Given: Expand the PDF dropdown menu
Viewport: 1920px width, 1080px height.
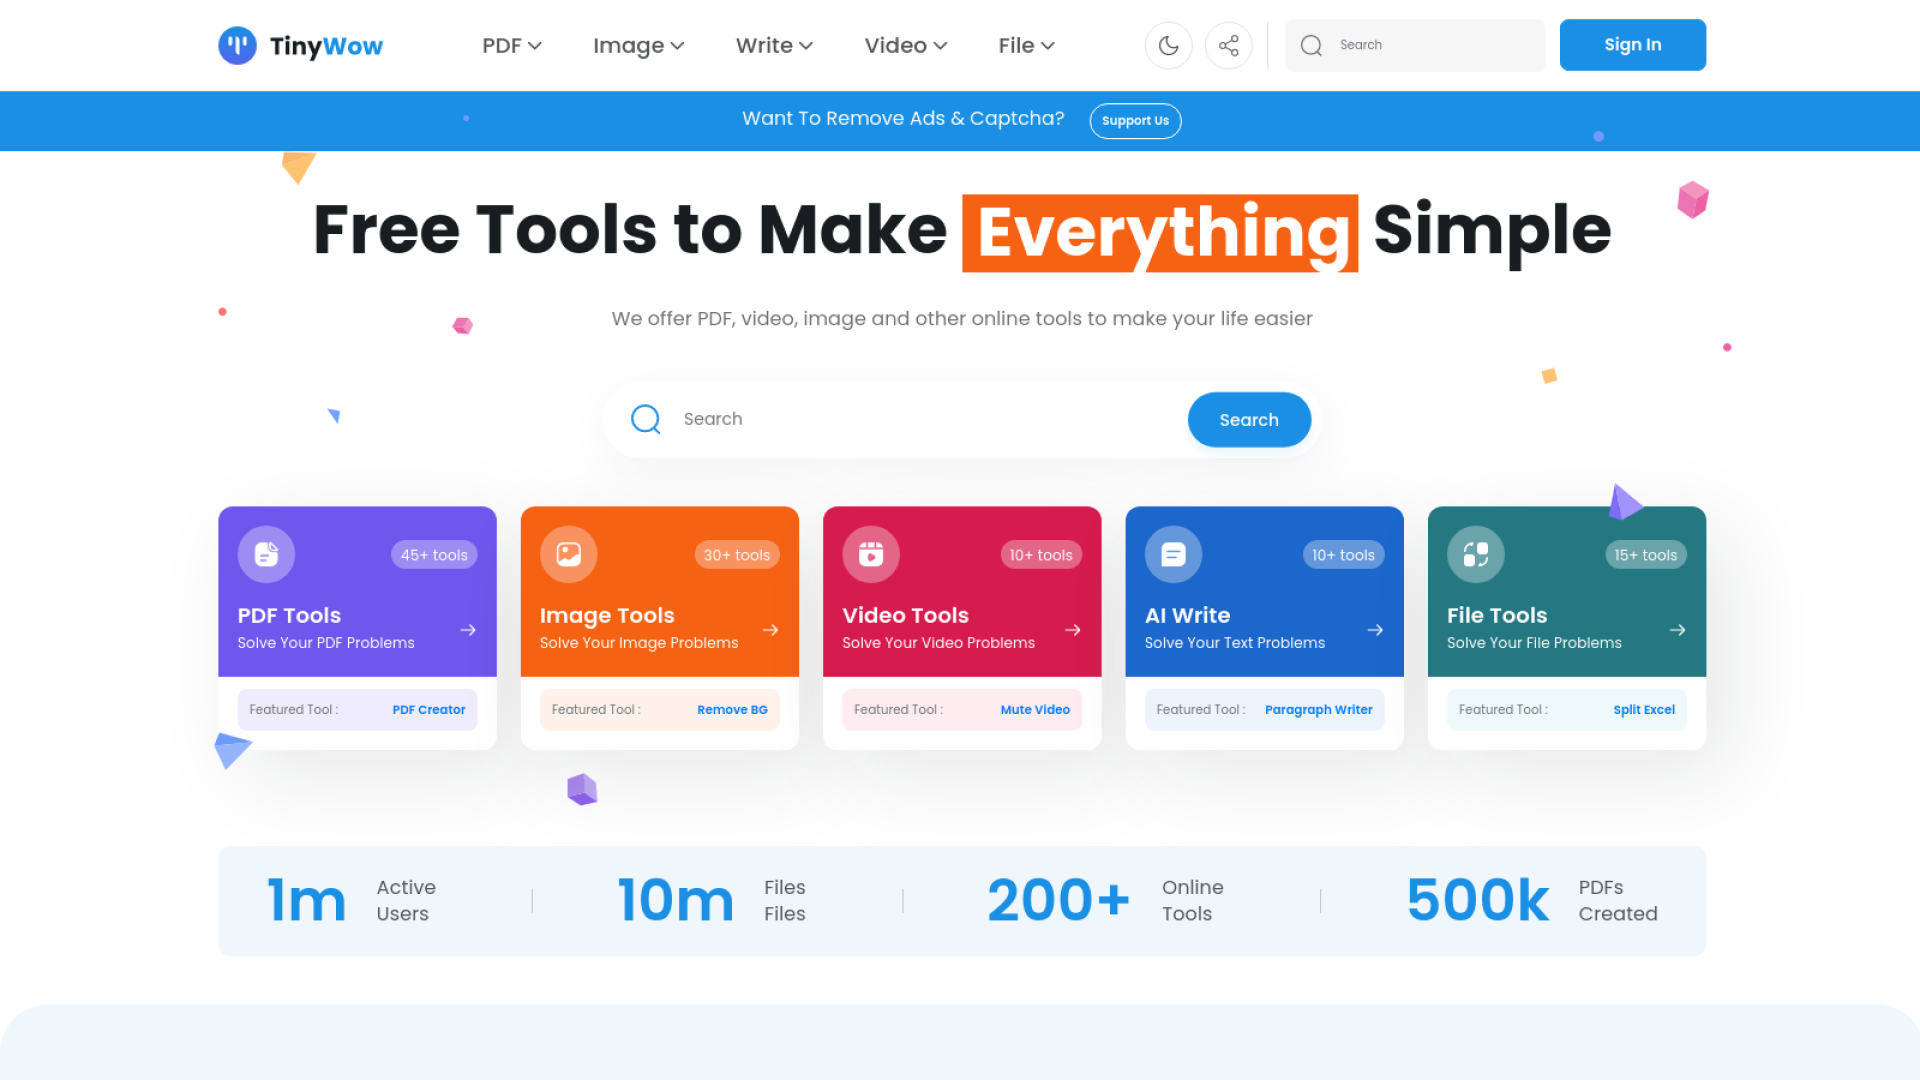Looking at the screenshot, I should click(511, 46).
